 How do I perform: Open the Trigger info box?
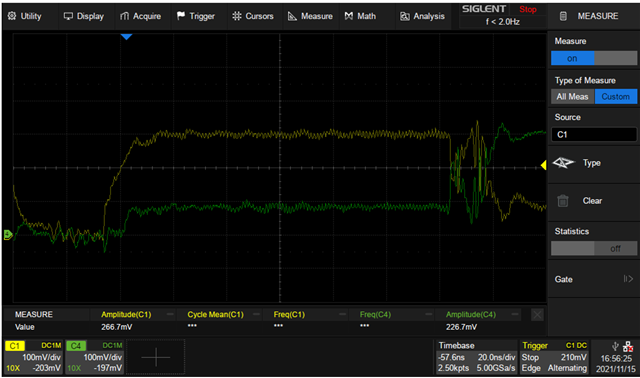554,357
